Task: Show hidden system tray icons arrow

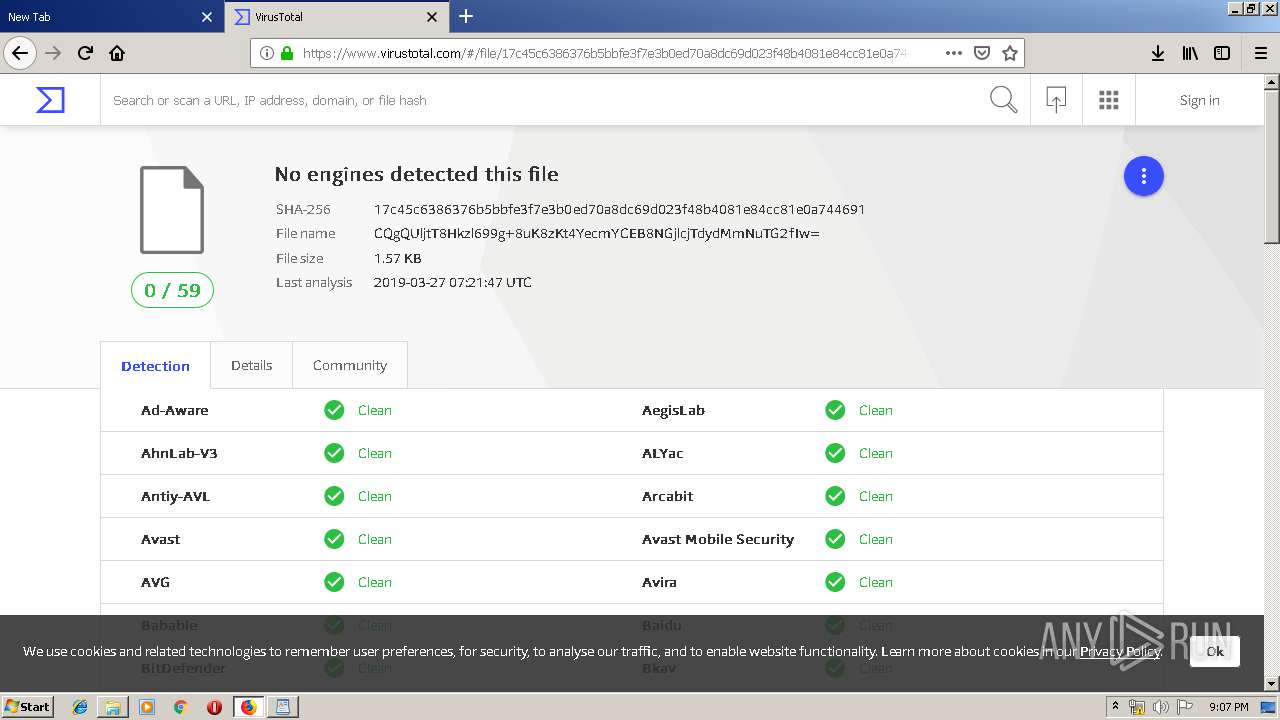Action: tap(1115, 707)
